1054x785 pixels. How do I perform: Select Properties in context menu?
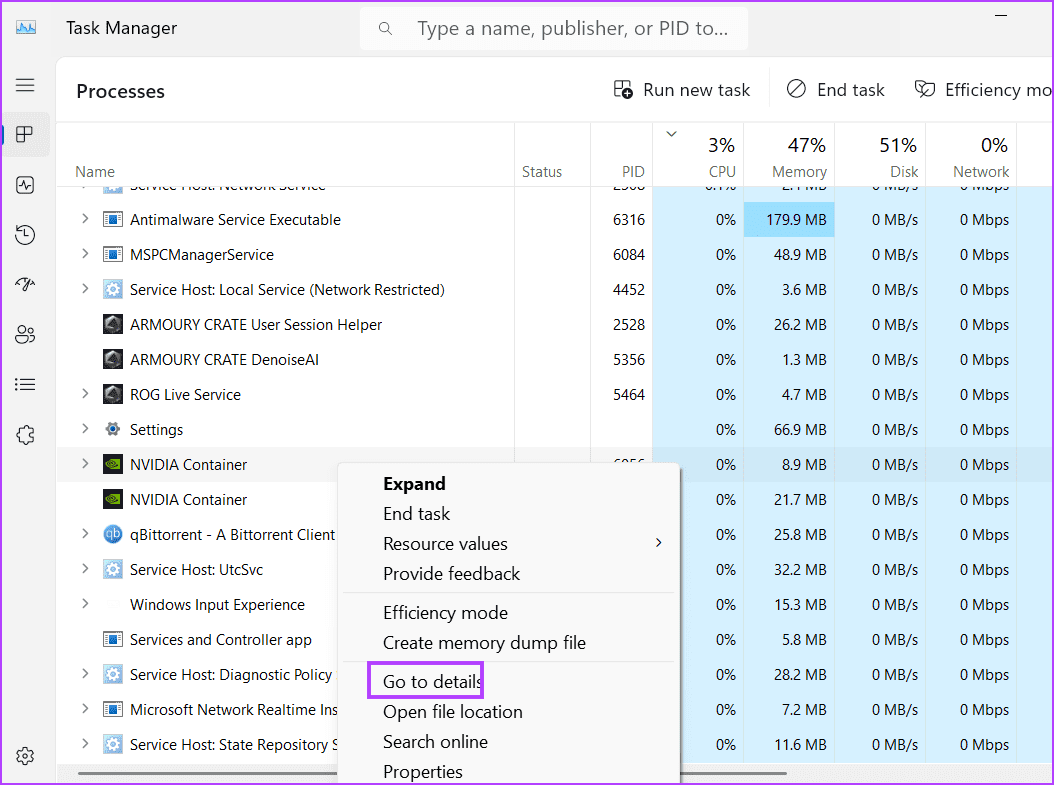[x=509, y=772]
